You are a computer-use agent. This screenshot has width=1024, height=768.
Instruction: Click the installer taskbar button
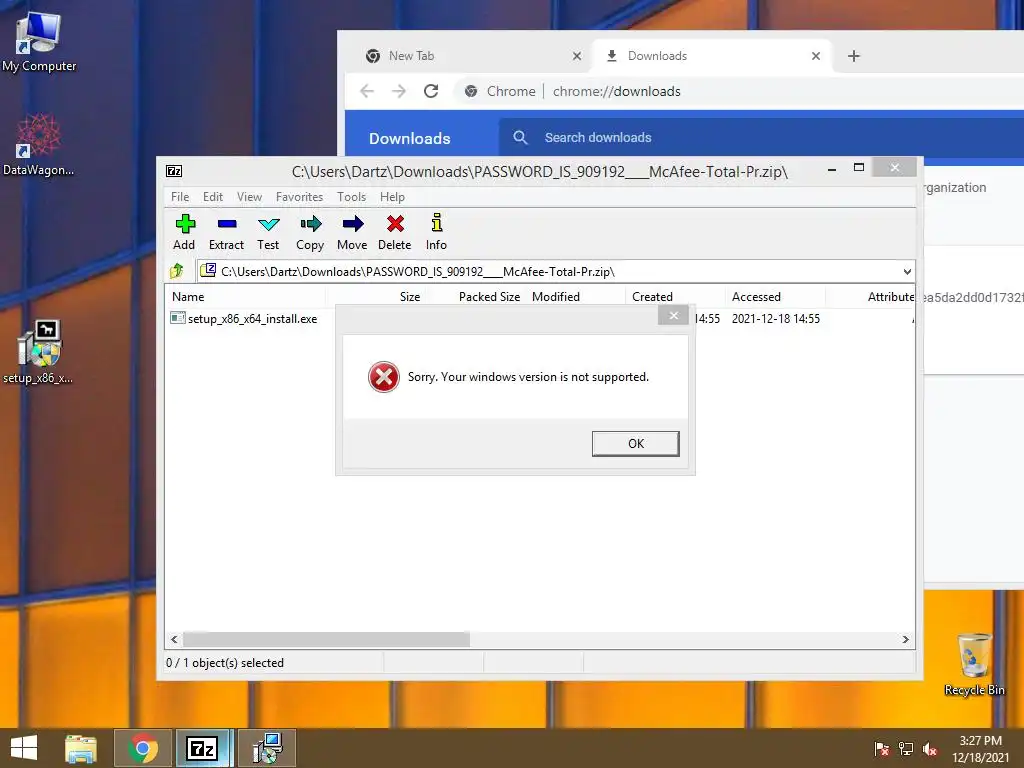coord(266,748)
